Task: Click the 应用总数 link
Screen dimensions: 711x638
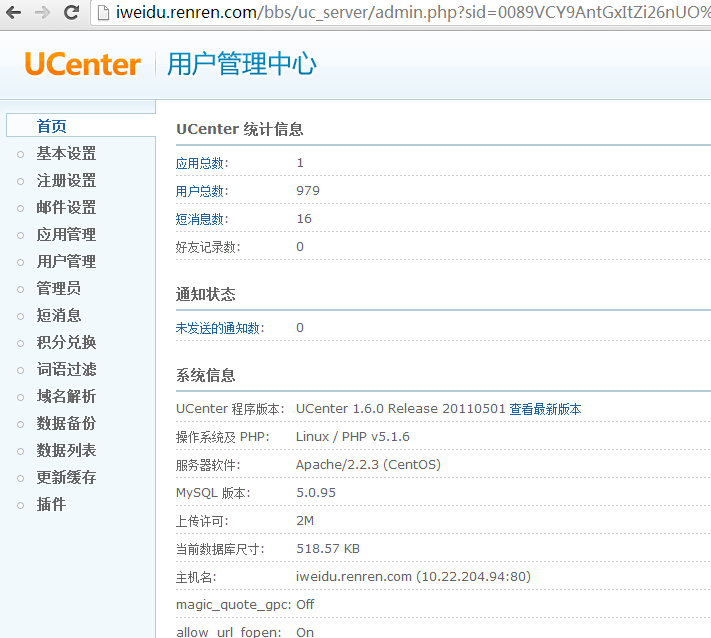Action: pos(200,163)
